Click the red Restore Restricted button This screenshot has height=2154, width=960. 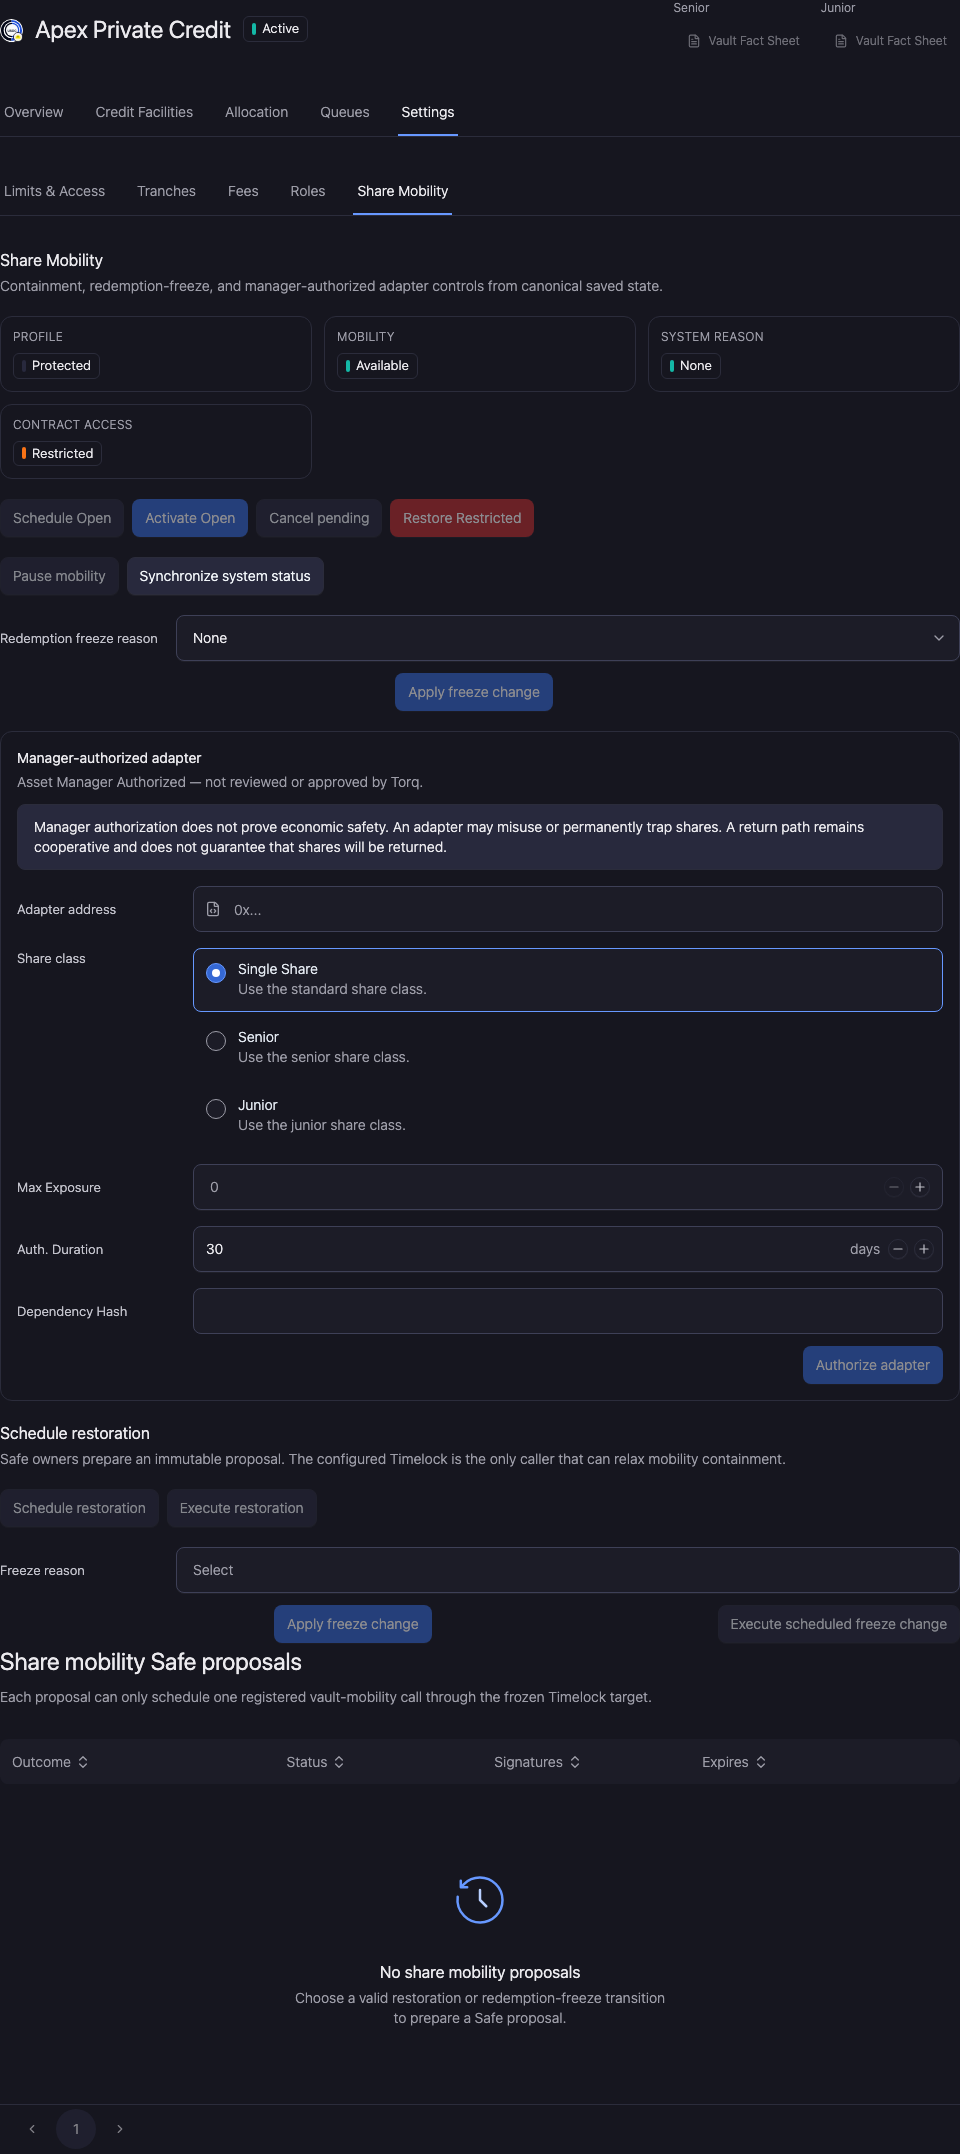(x=462, y=518)
